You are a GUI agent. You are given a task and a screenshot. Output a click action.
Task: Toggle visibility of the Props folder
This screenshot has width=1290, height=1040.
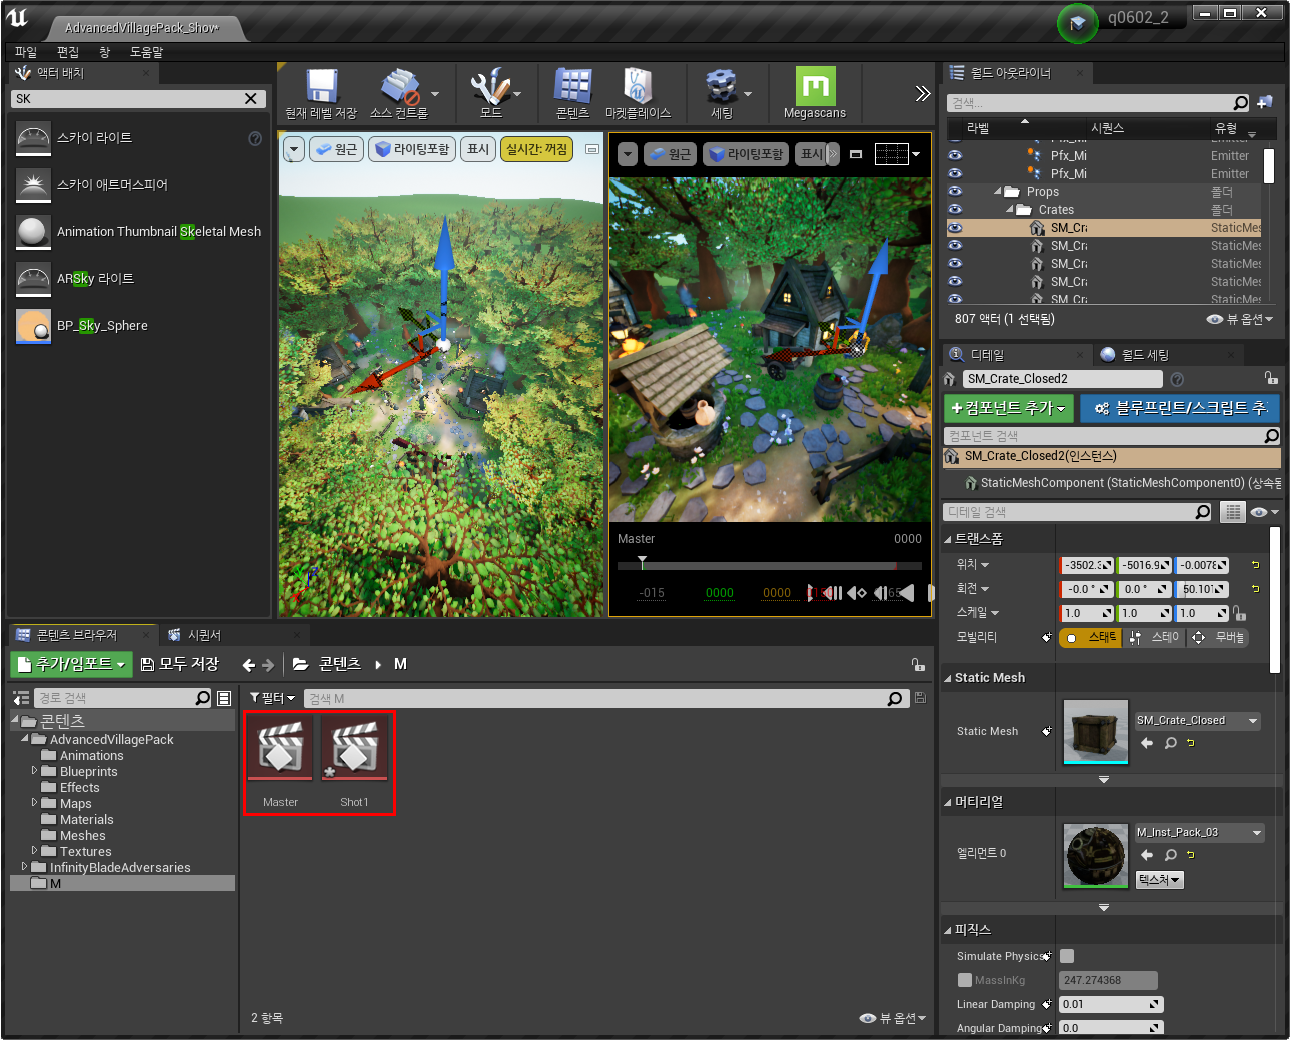coord(955,192)
